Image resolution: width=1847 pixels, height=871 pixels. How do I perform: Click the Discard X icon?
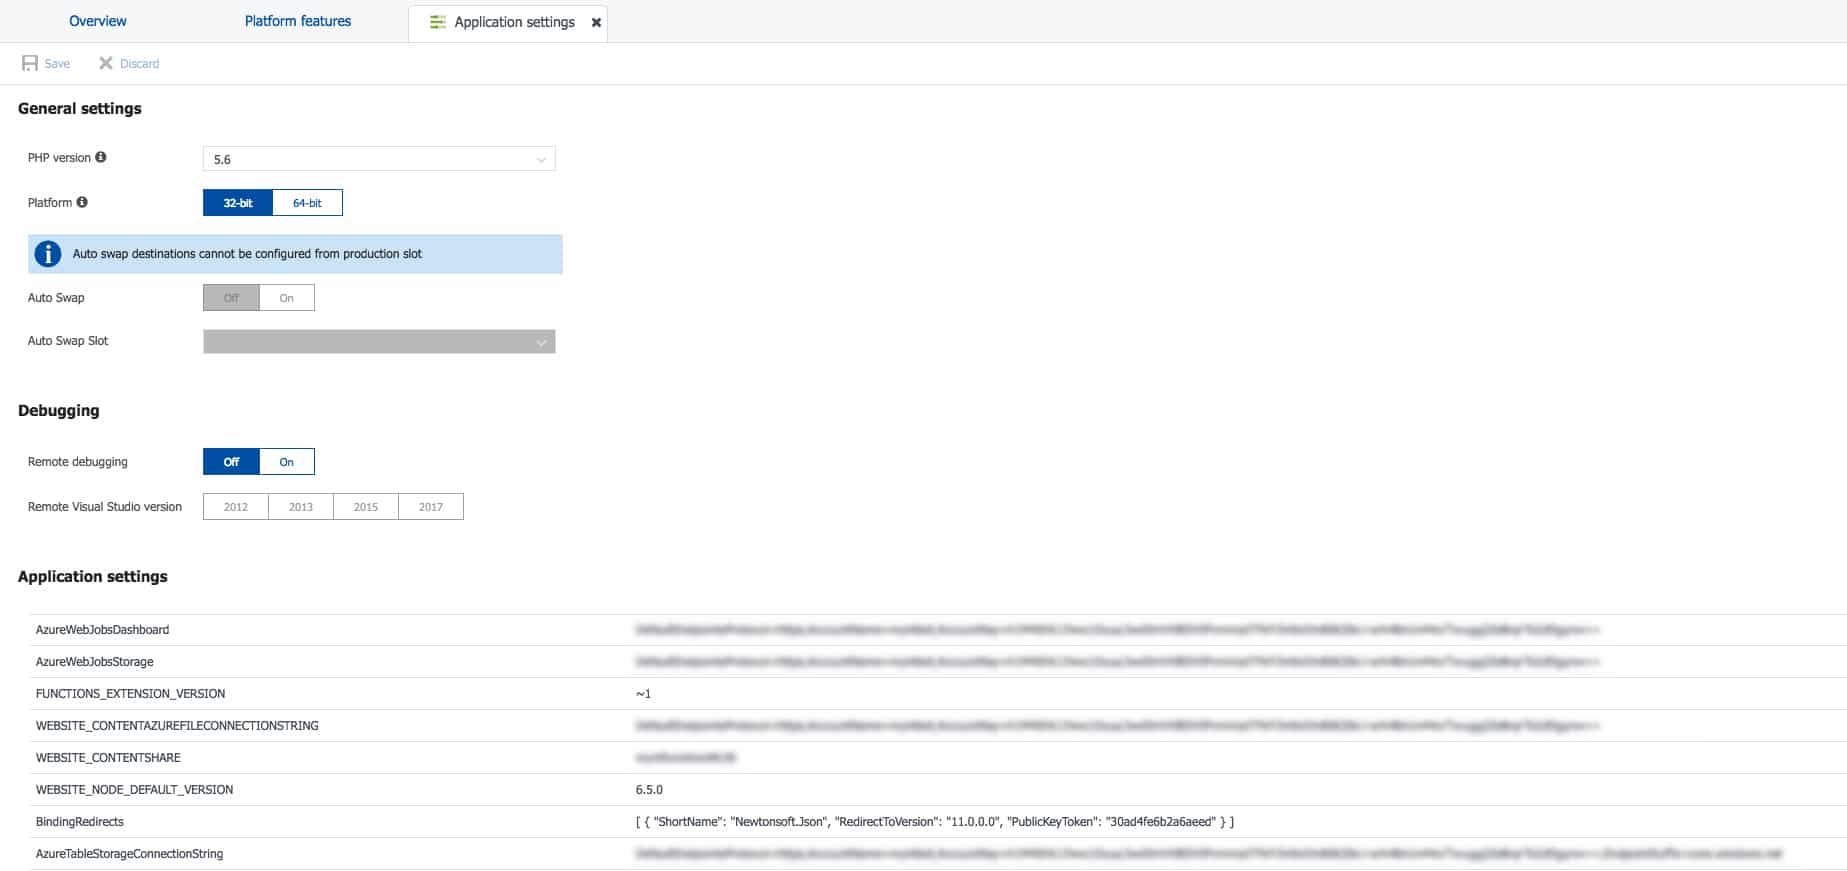click(105, 63)
